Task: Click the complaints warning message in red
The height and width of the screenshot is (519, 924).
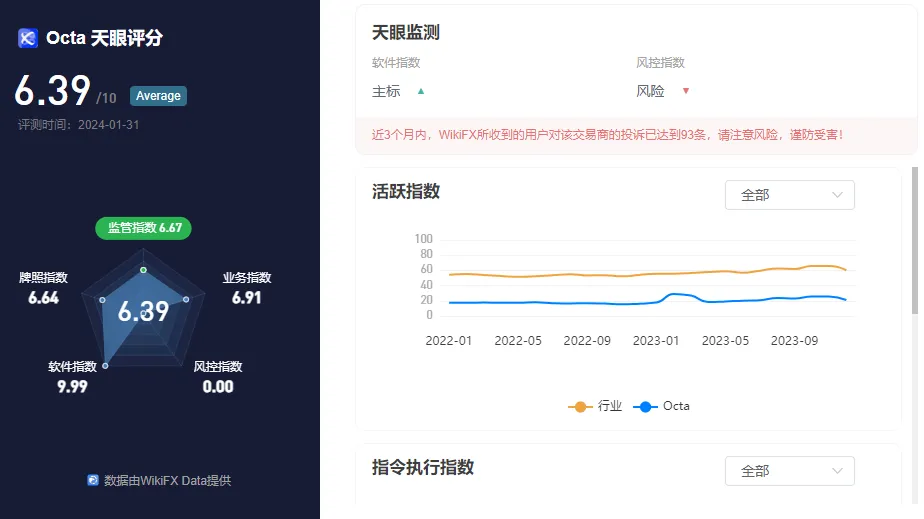Action: (608, 135)
